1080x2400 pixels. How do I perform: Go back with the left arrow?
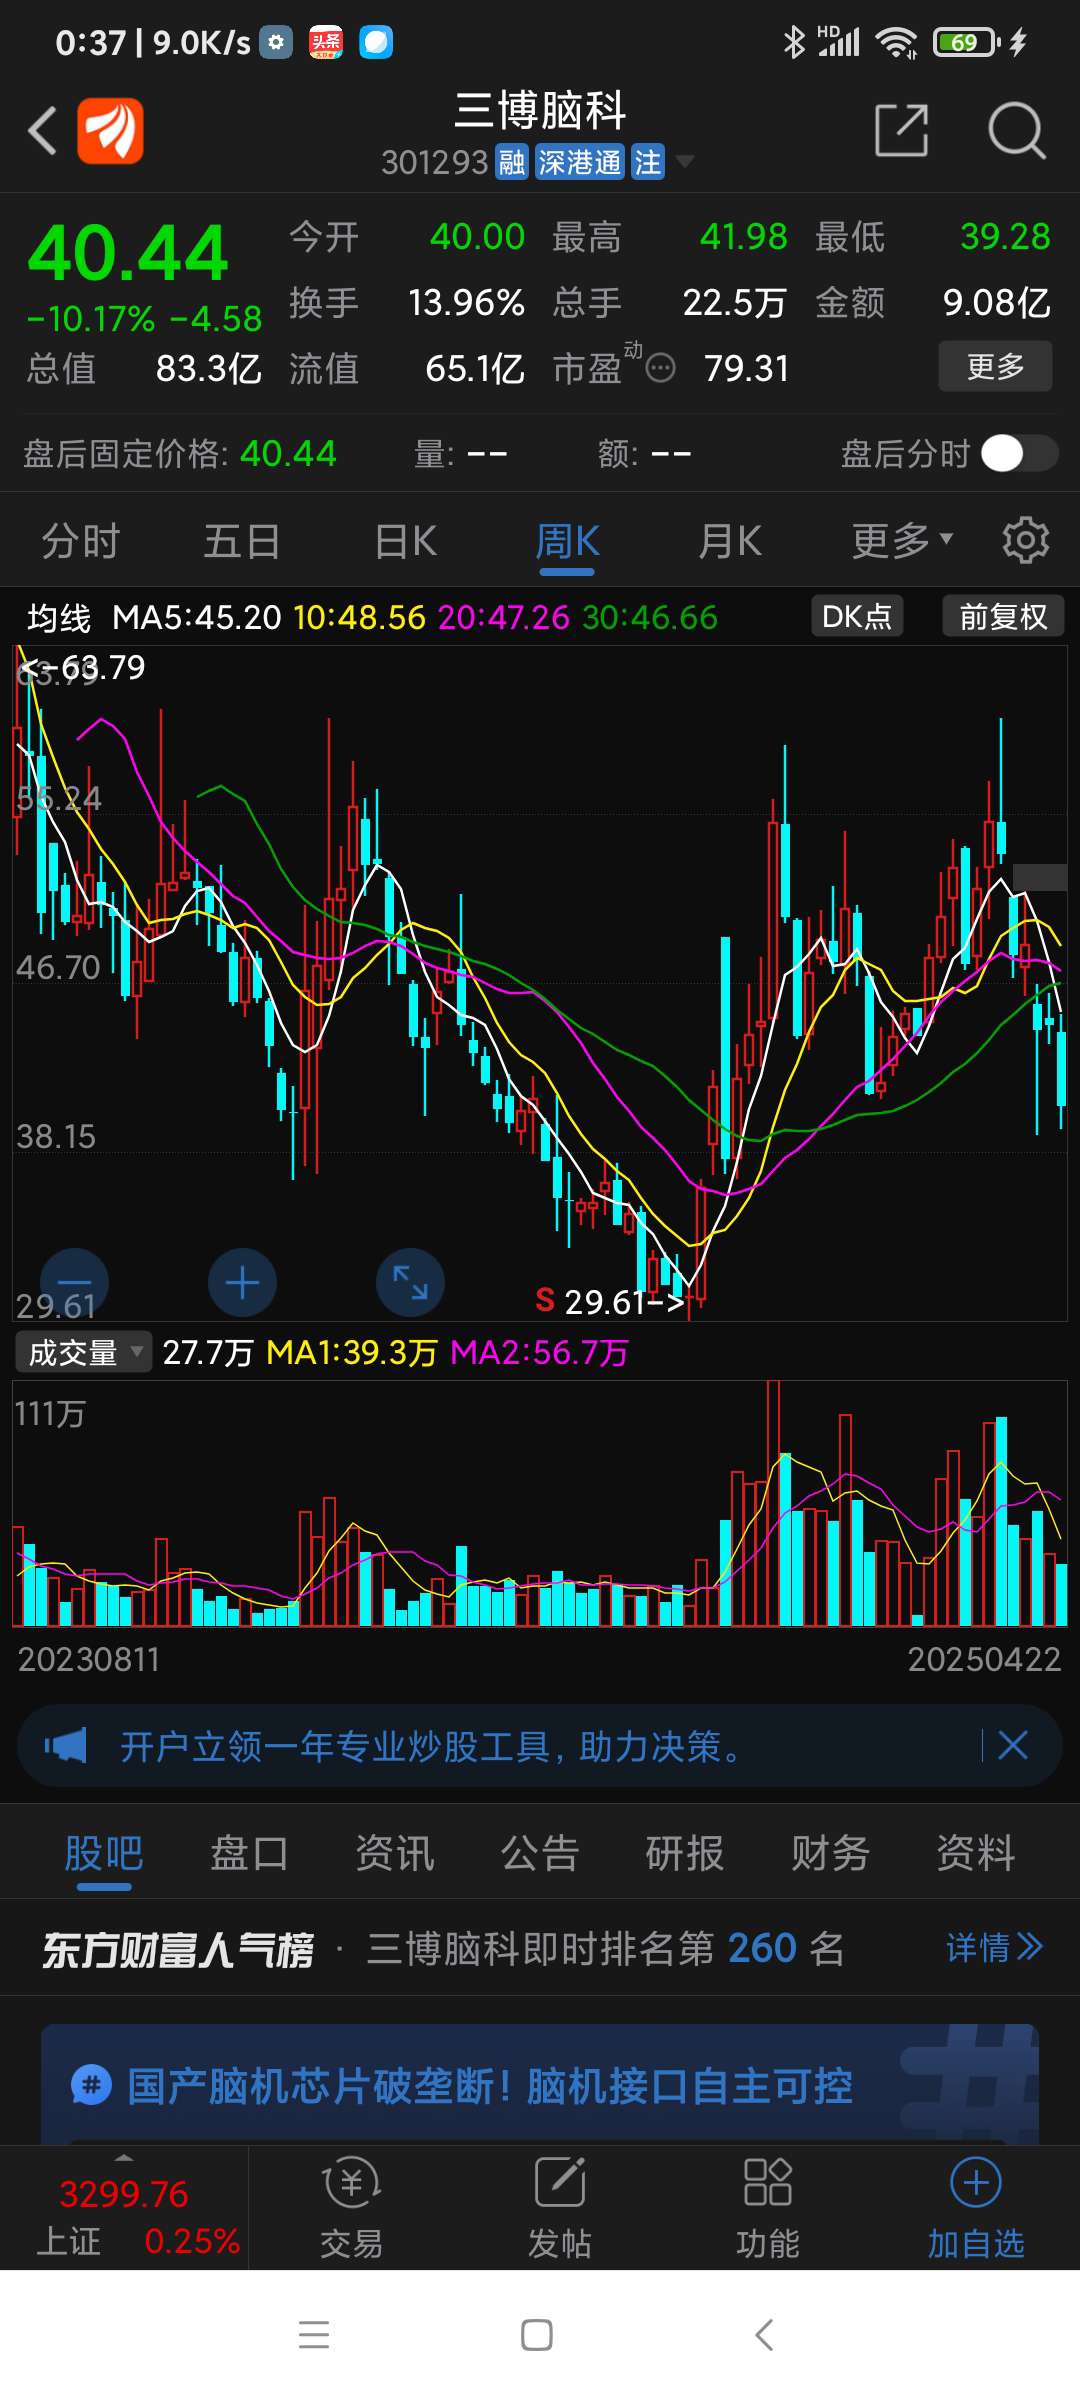coord(42,130)
